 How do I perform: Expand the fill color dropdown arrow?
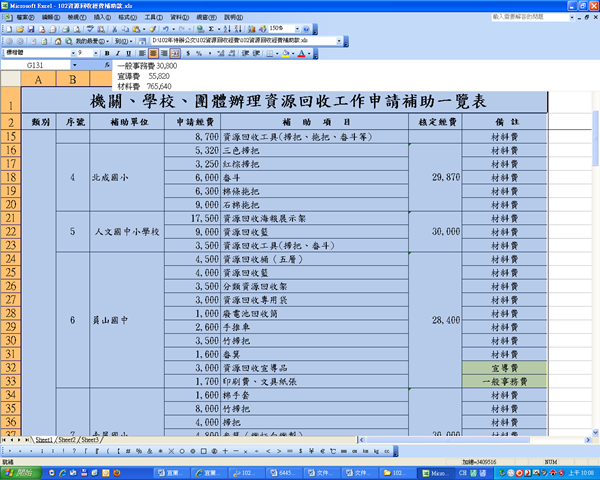point(293,54)
